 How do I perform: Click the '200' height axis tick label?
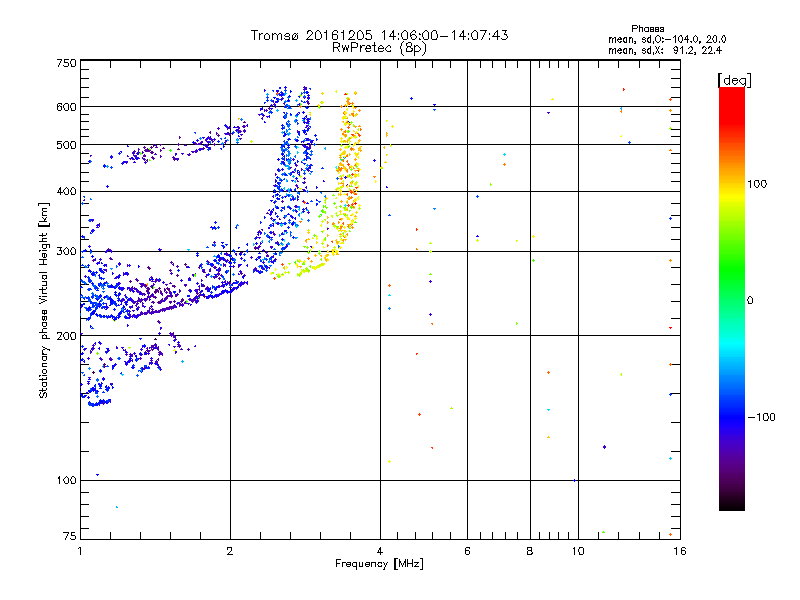[x=66, y=336]
